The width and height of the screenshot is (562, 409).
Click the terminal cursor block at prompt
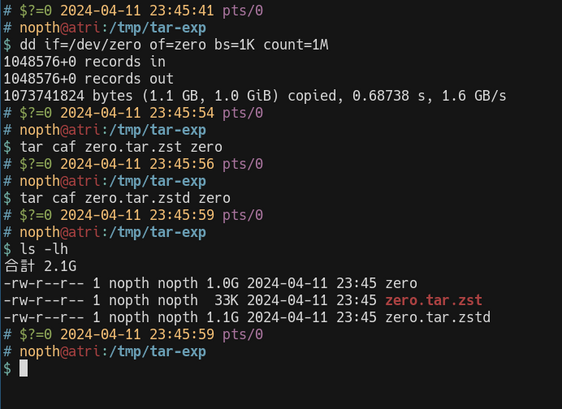click(24, 368)
